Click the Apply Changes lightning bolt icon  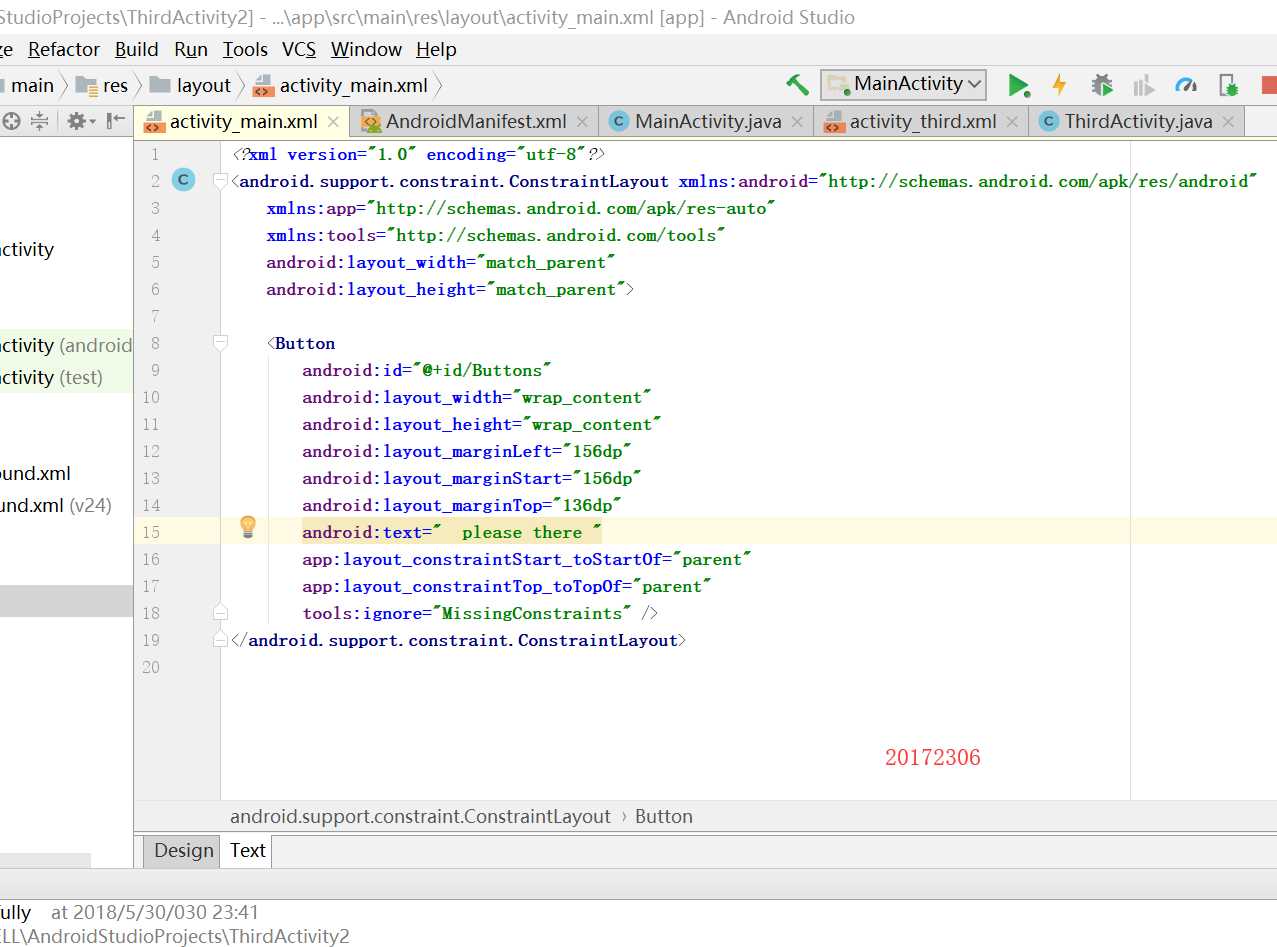1059,85
